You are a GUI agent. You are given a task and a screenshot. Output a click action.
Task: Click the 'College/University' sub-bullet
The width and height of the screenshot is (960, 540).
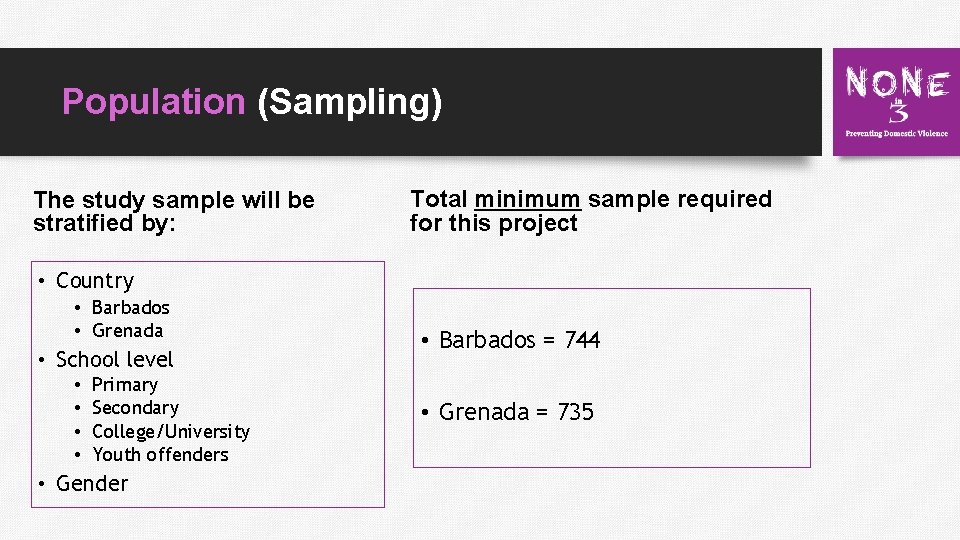[x=170, y=431]
